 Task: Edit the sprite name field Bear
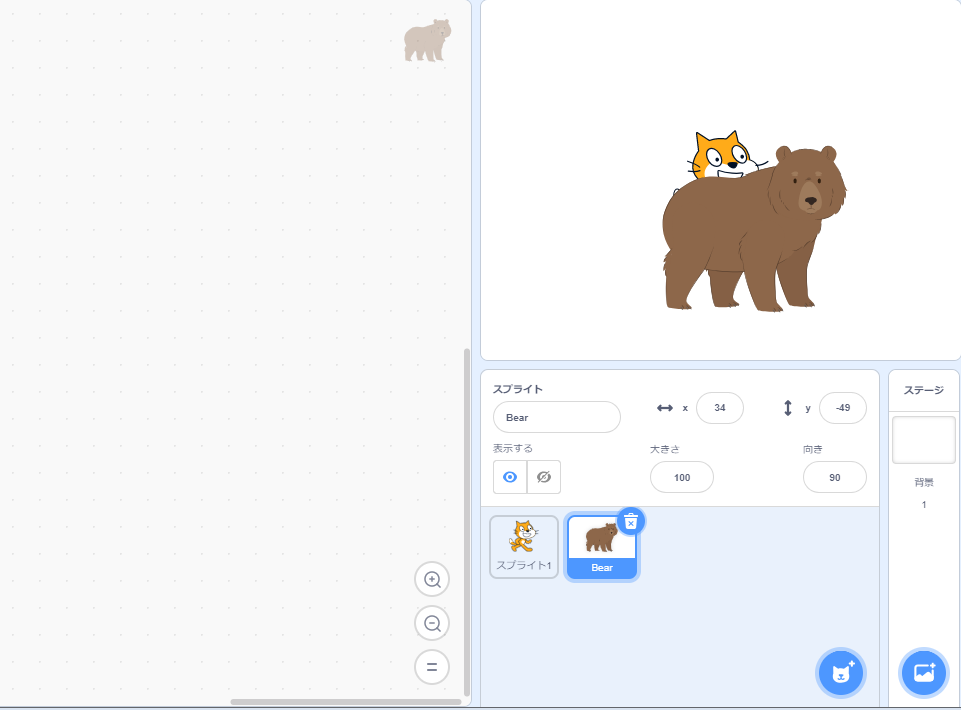556,417
